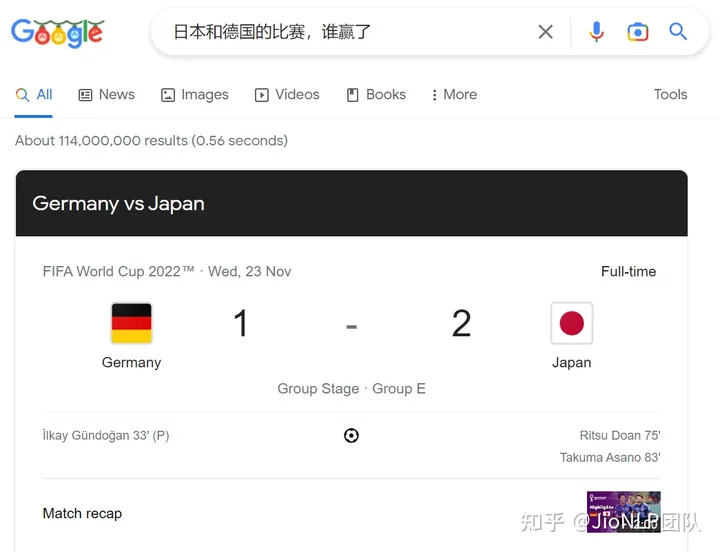Select the All results tab
Screen dimensions: 720x552
point(34,95)
